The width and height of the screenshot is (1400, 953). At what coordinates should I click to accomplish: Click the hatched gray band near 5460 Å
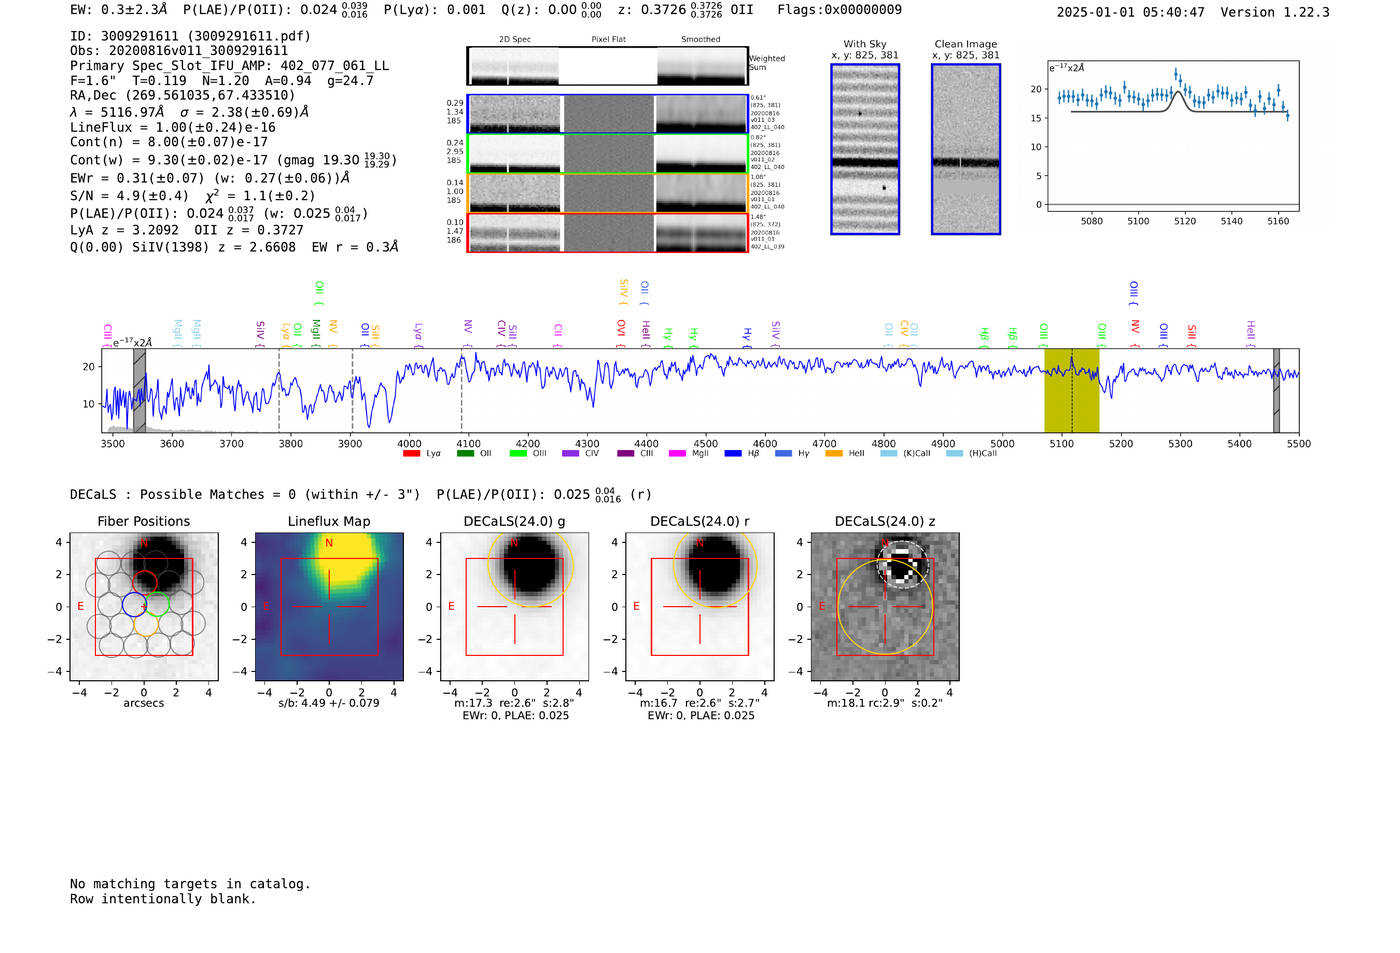point(1276,390)
